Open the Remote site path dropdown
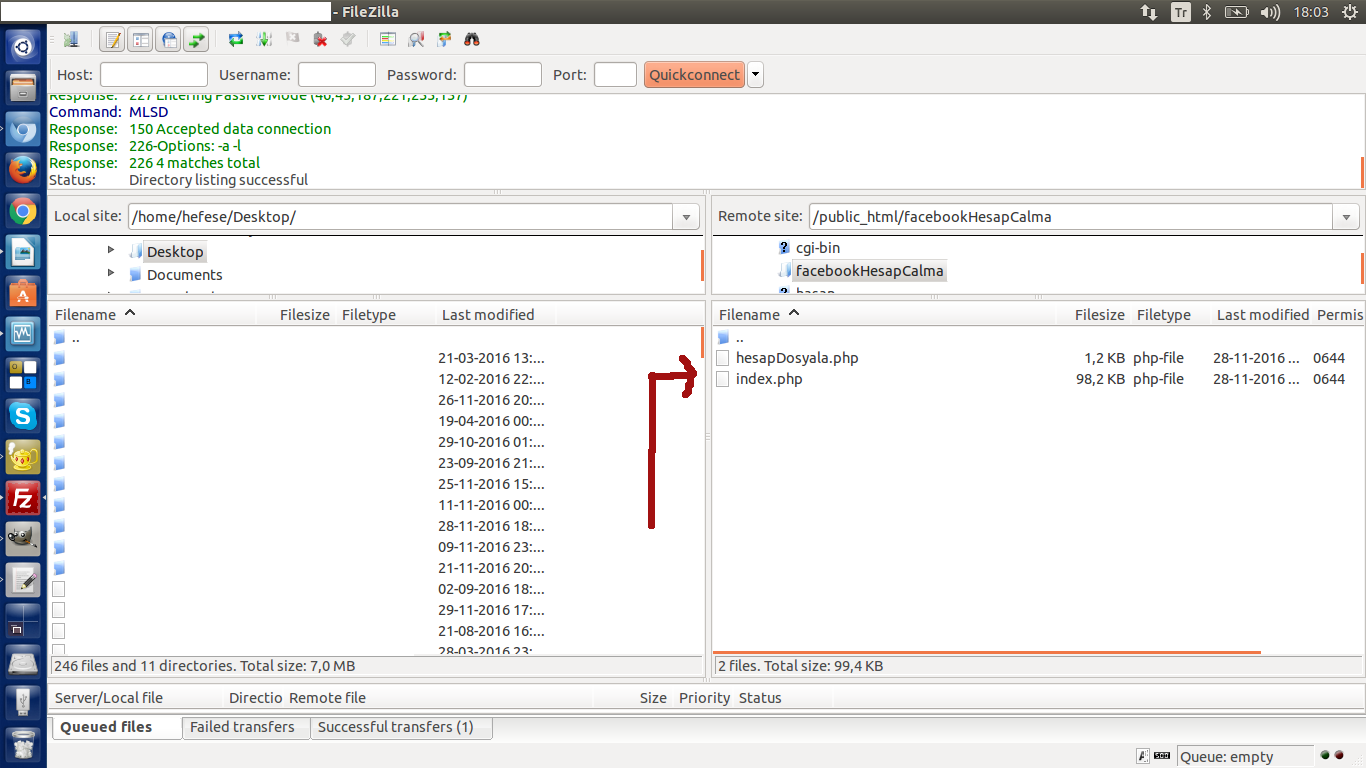The height and width of the screenshot is (768, 1366). 1346,217
